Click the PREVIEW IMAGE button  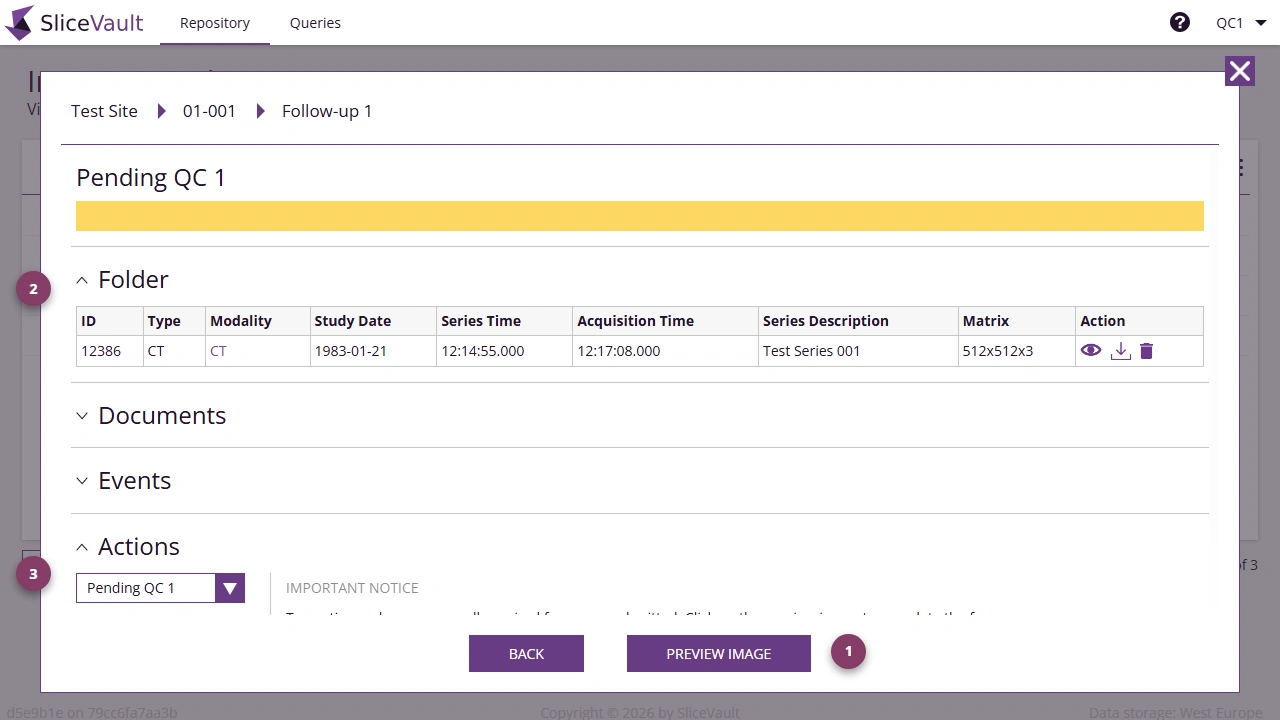point(718,653)
